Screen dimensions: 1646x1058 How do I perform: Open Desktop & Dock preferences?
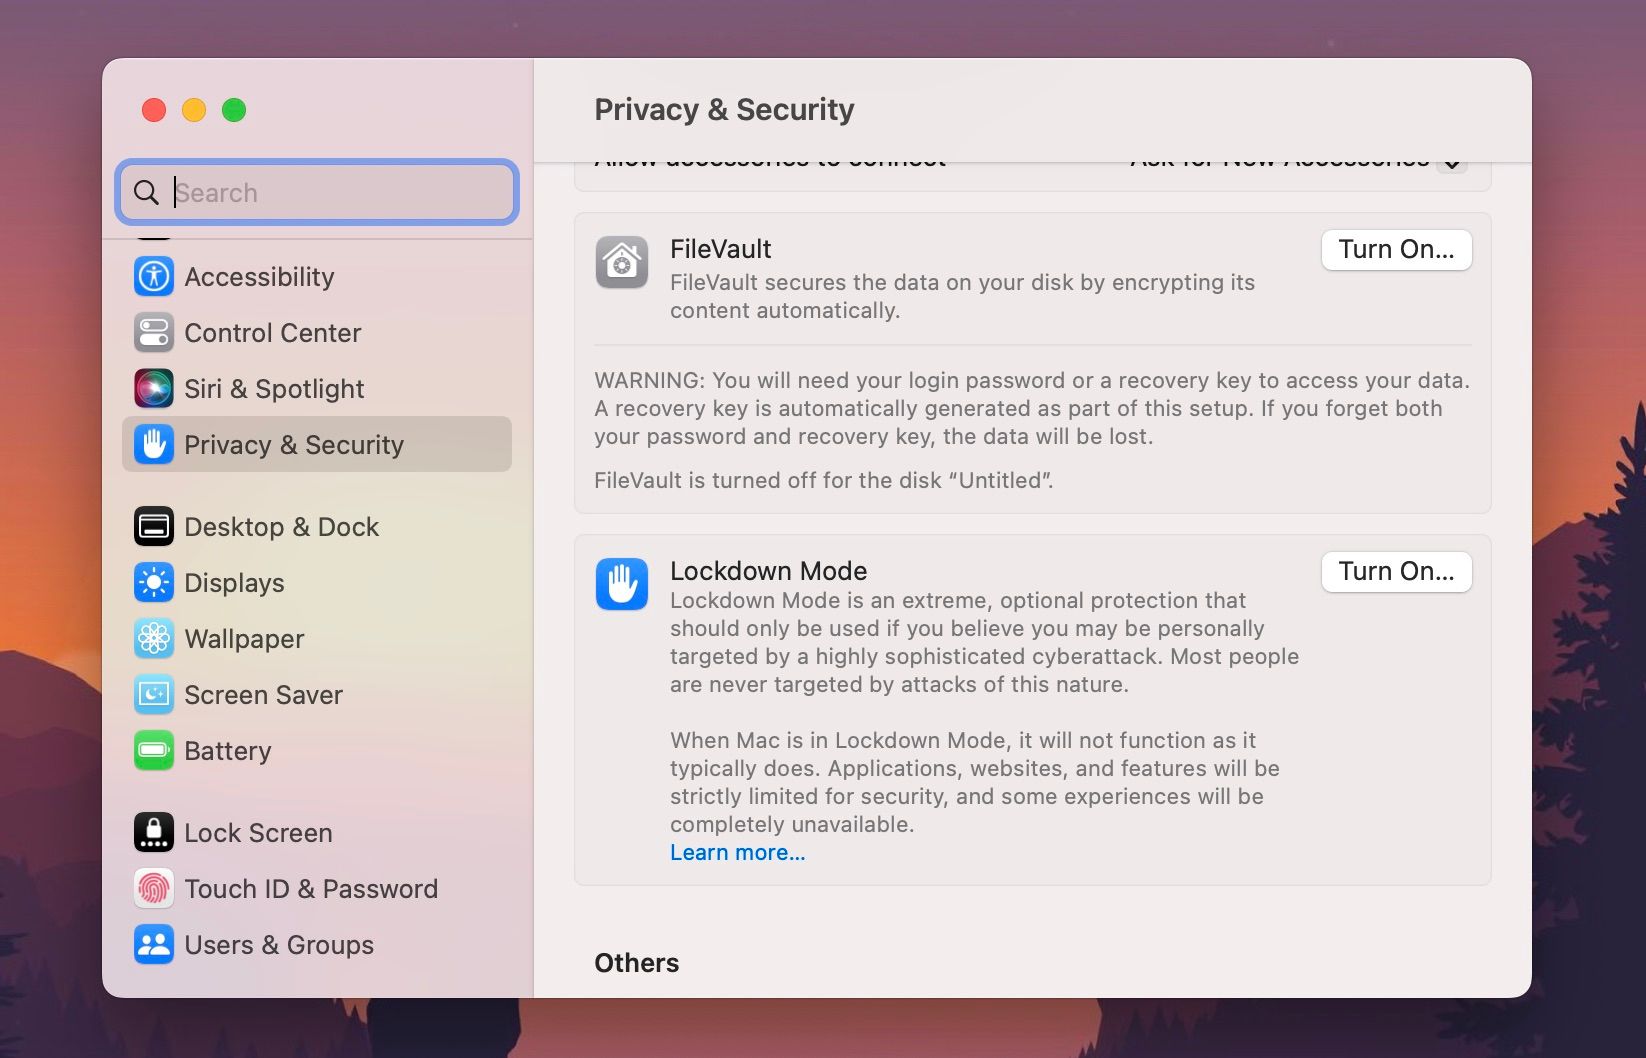coord(152,527)
